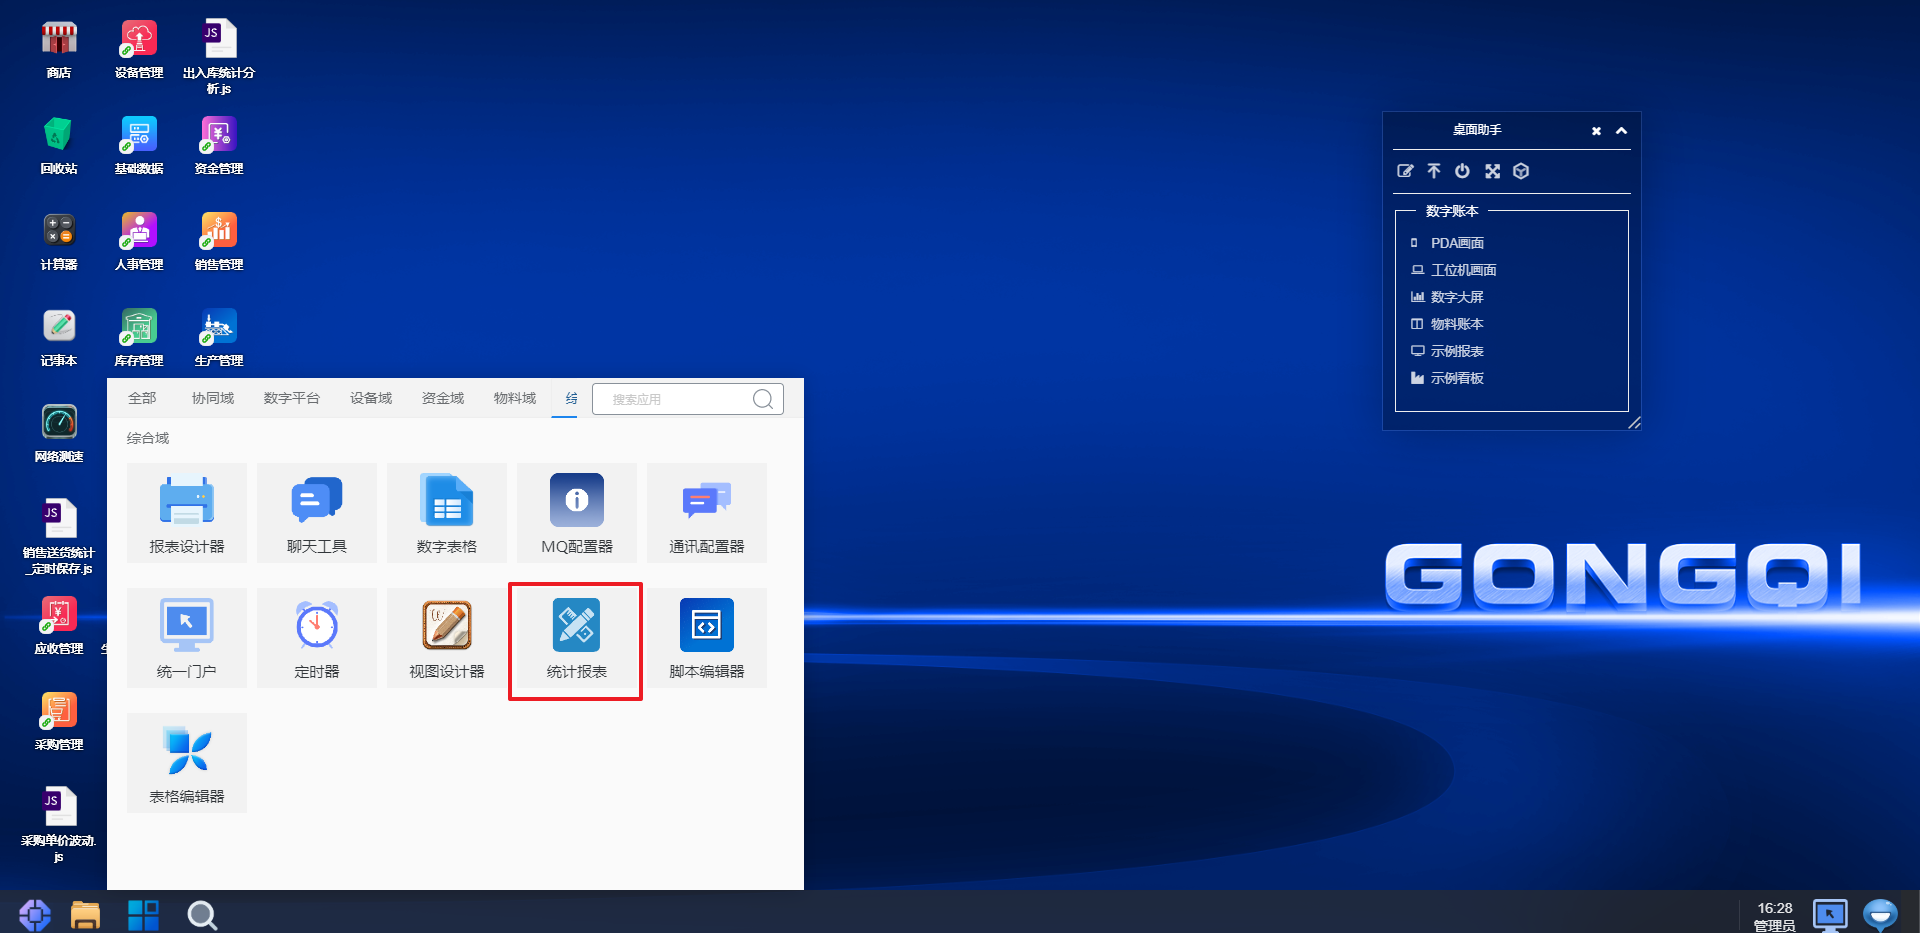Open 应收管理 desktop shortcut
Viewport: 1920px width, 933px height.
click(59, 625)
